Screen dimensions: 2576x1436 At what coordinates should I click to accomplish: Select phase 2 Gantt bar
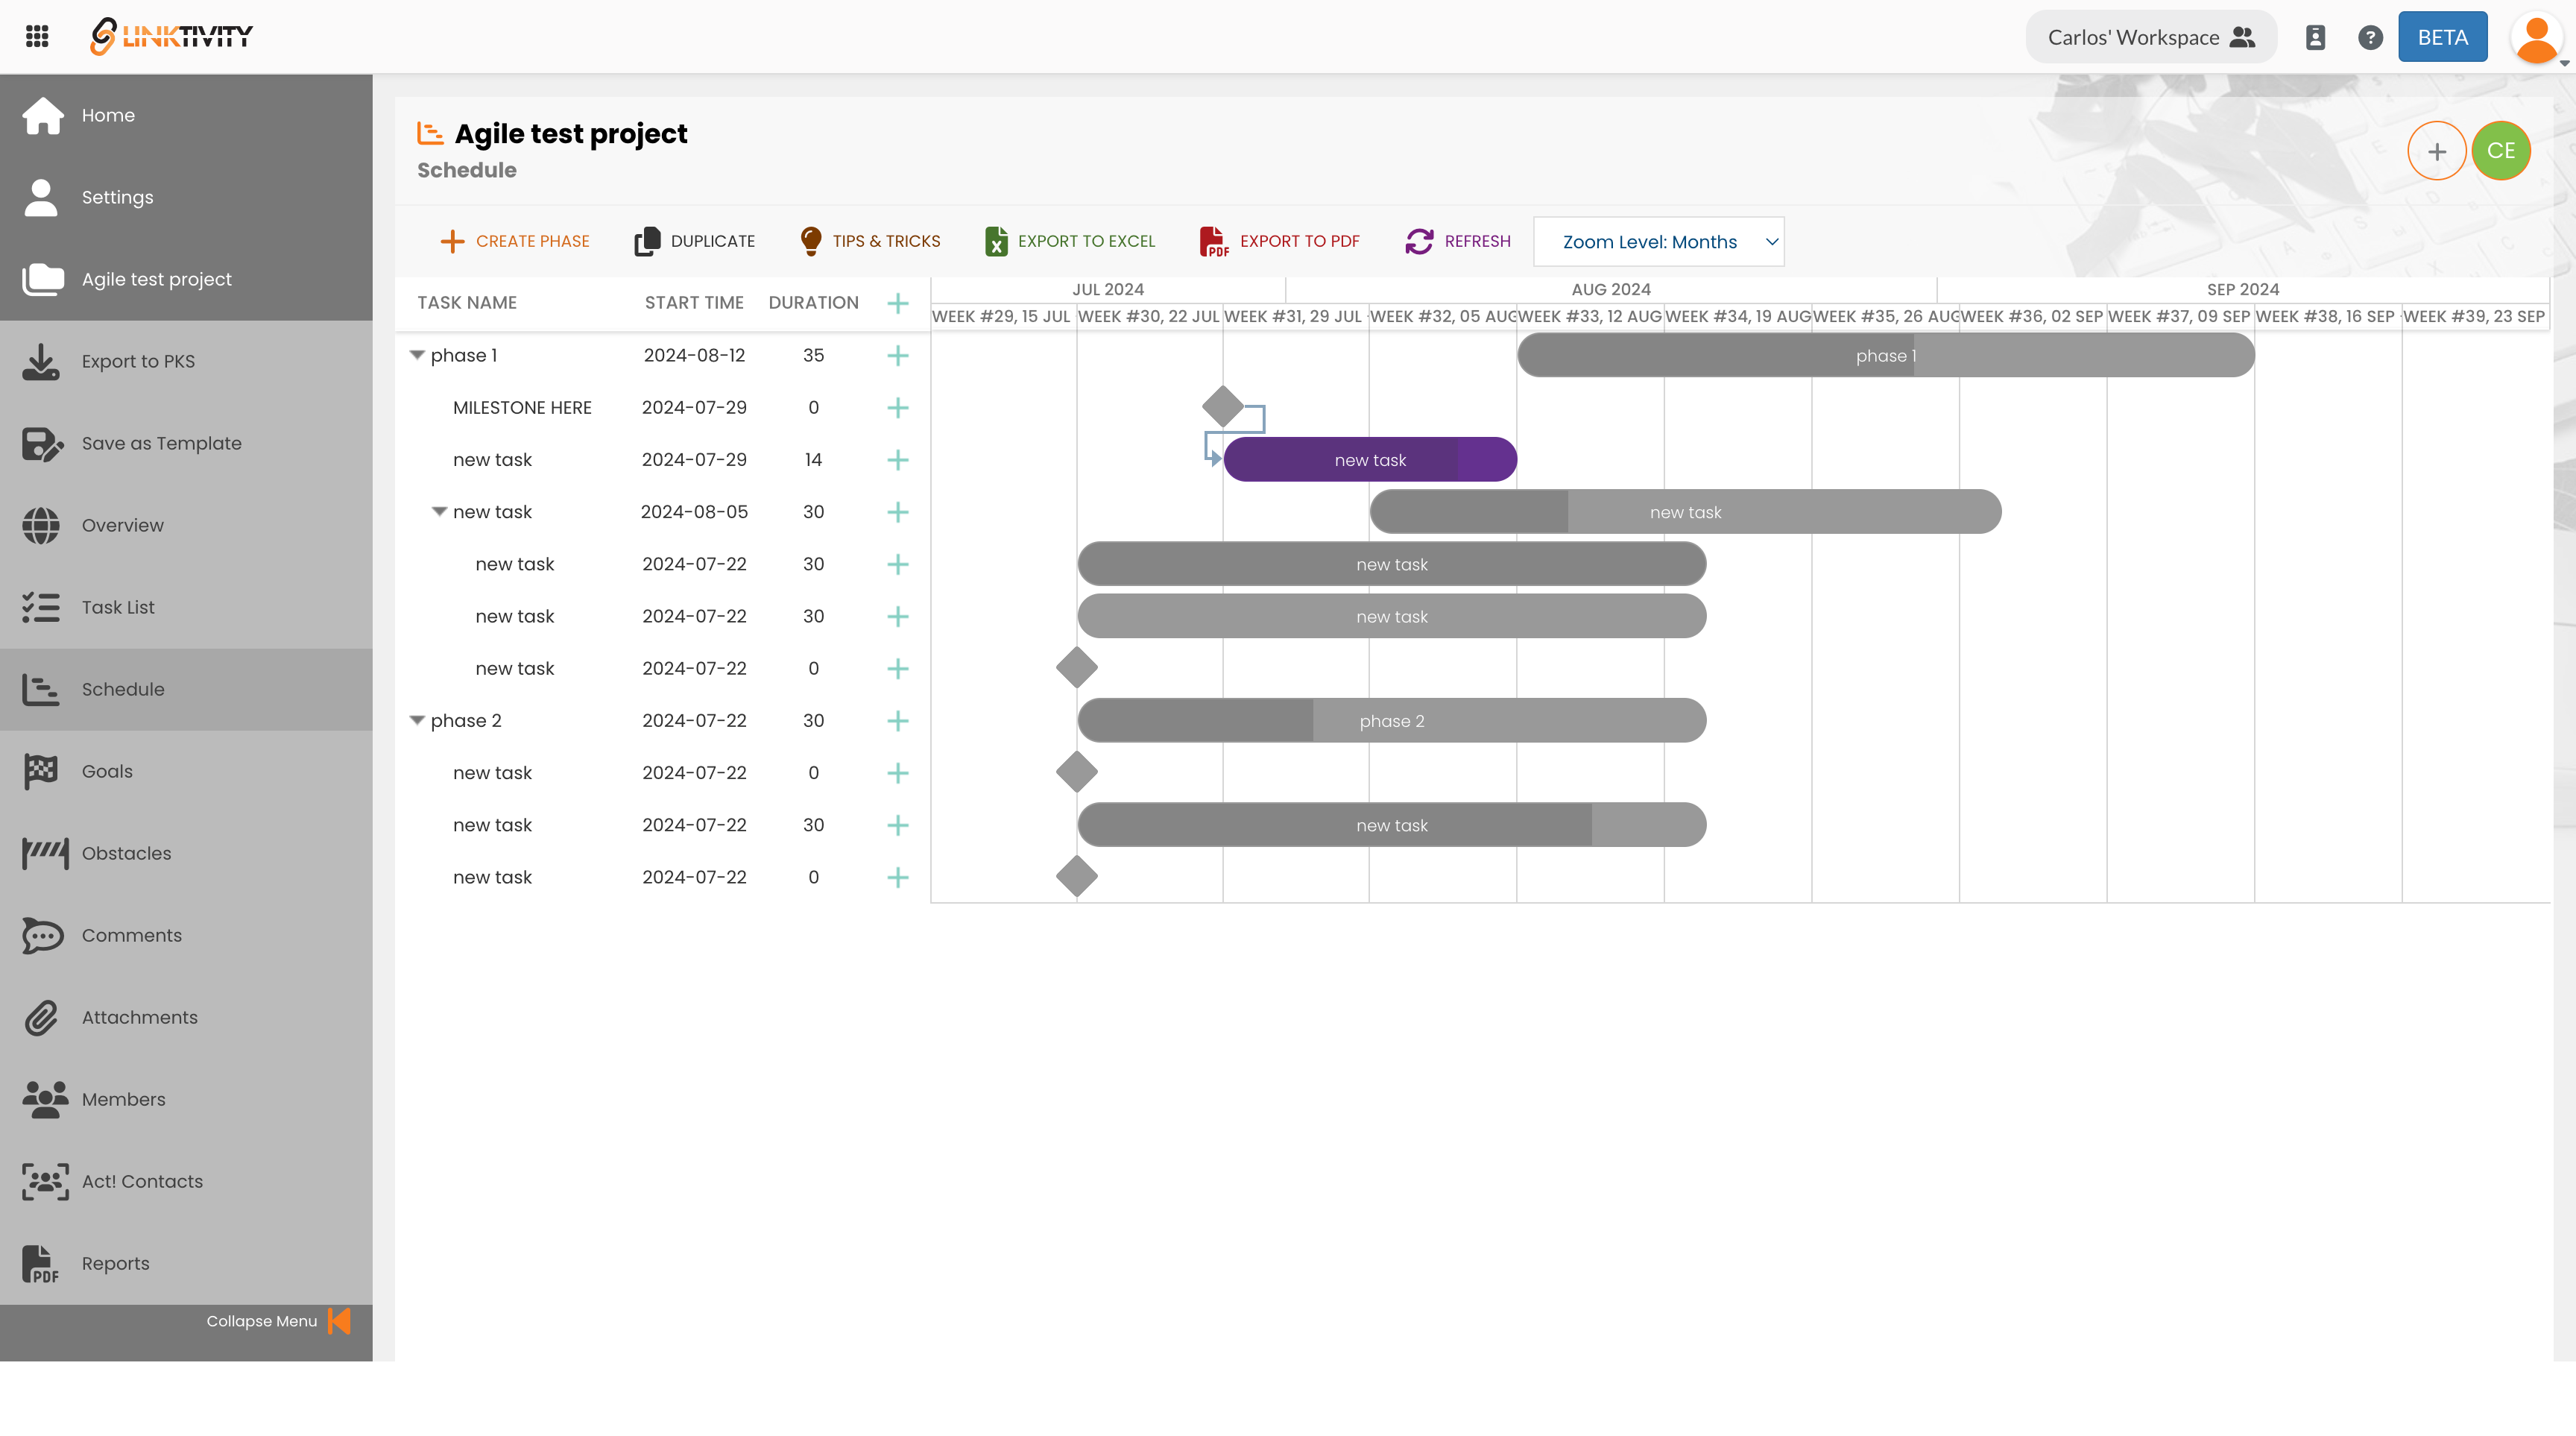point(1391,720)
